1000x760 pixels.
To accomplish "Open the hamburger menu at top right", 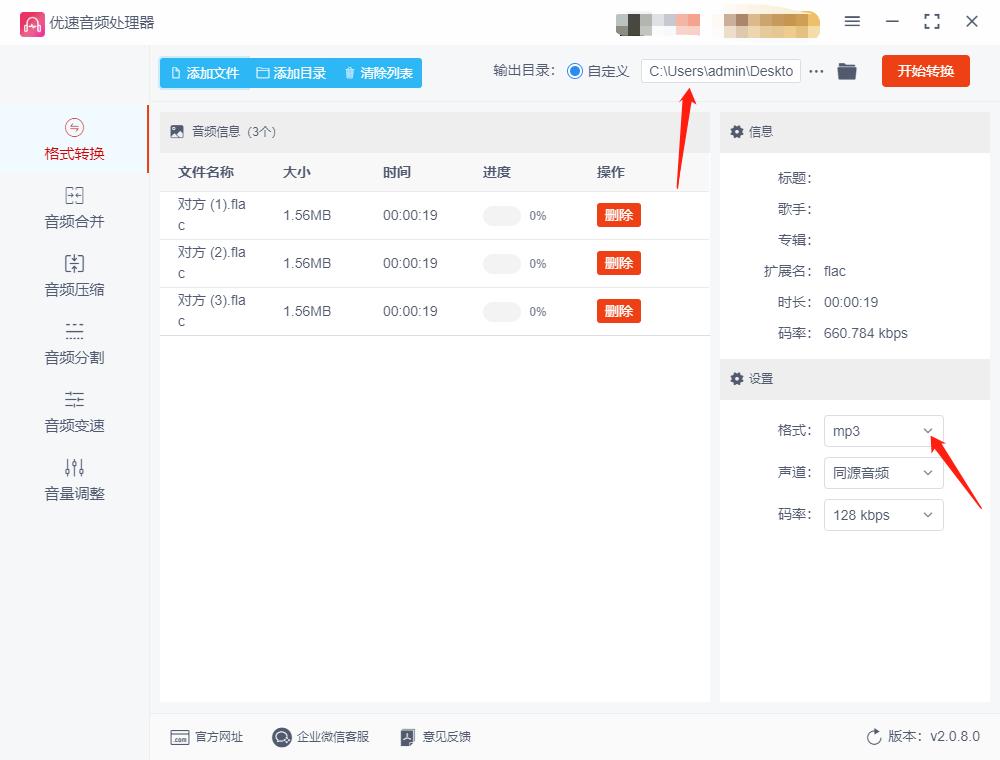I will click(852, 21).
